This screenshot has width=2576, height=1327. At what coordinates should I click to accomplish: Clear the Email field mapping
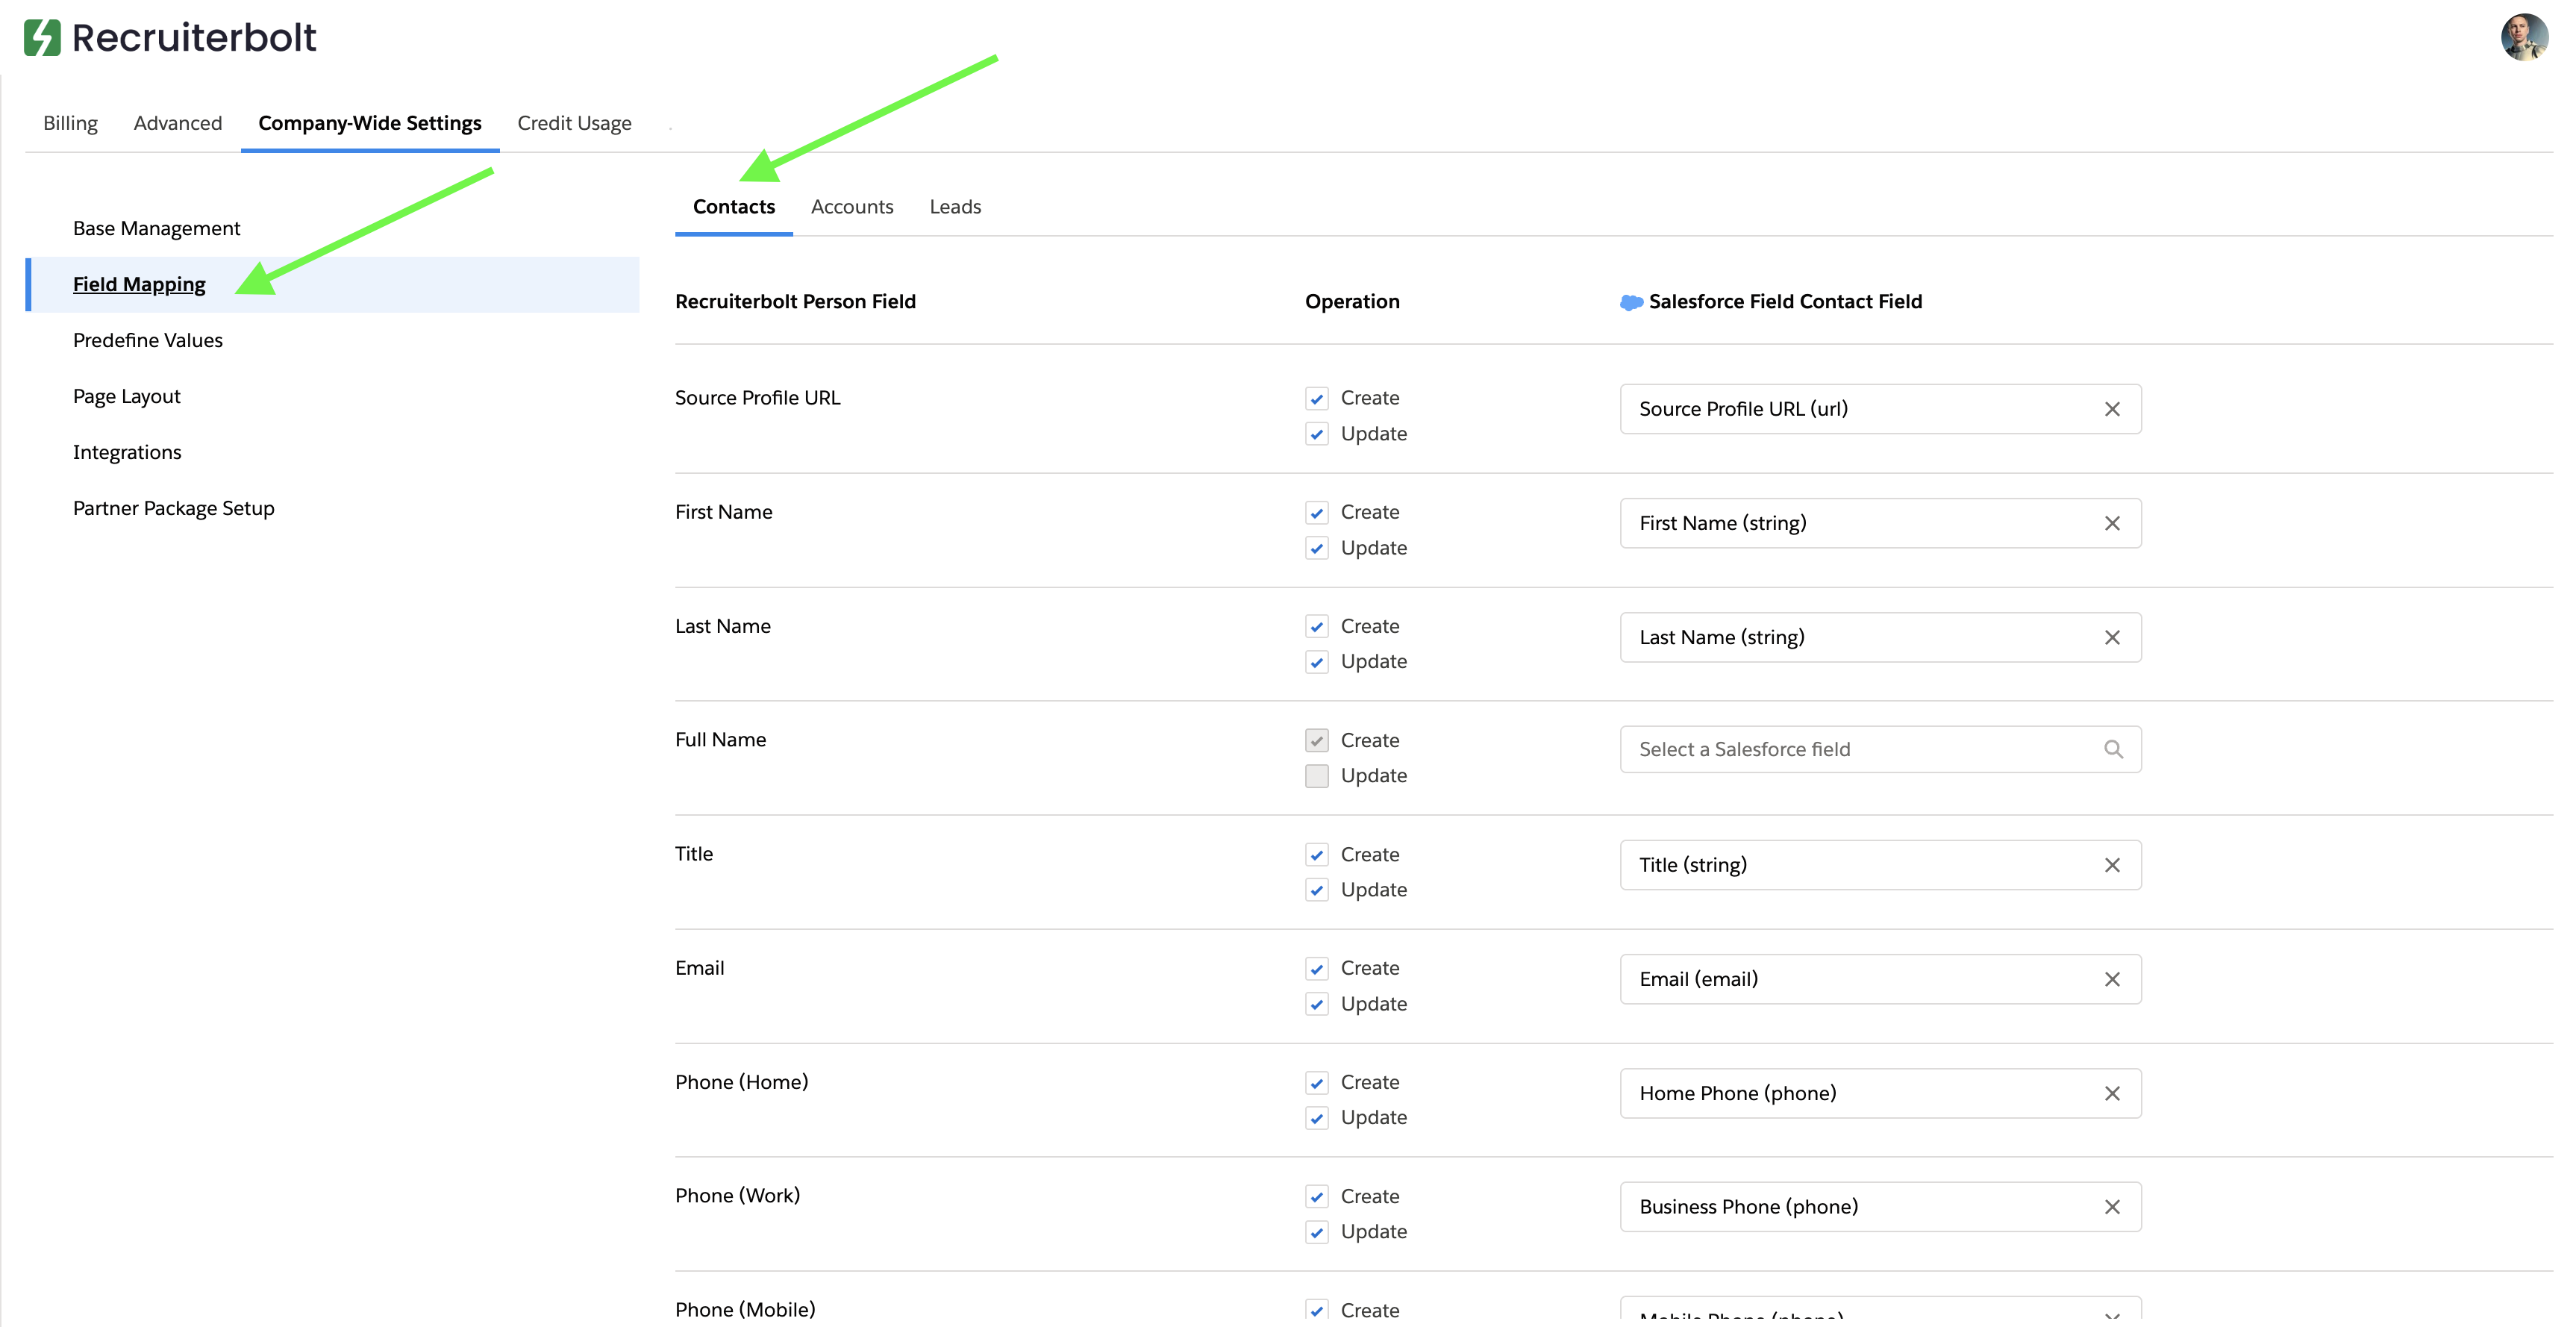(2111, 979)
